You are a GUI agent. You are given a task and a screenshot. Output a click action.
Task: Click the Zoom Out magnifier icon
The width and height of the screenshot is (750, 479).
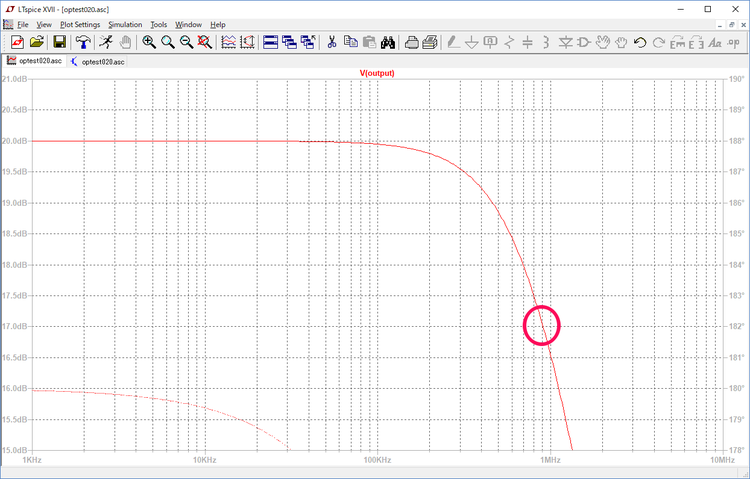[186, 42]
